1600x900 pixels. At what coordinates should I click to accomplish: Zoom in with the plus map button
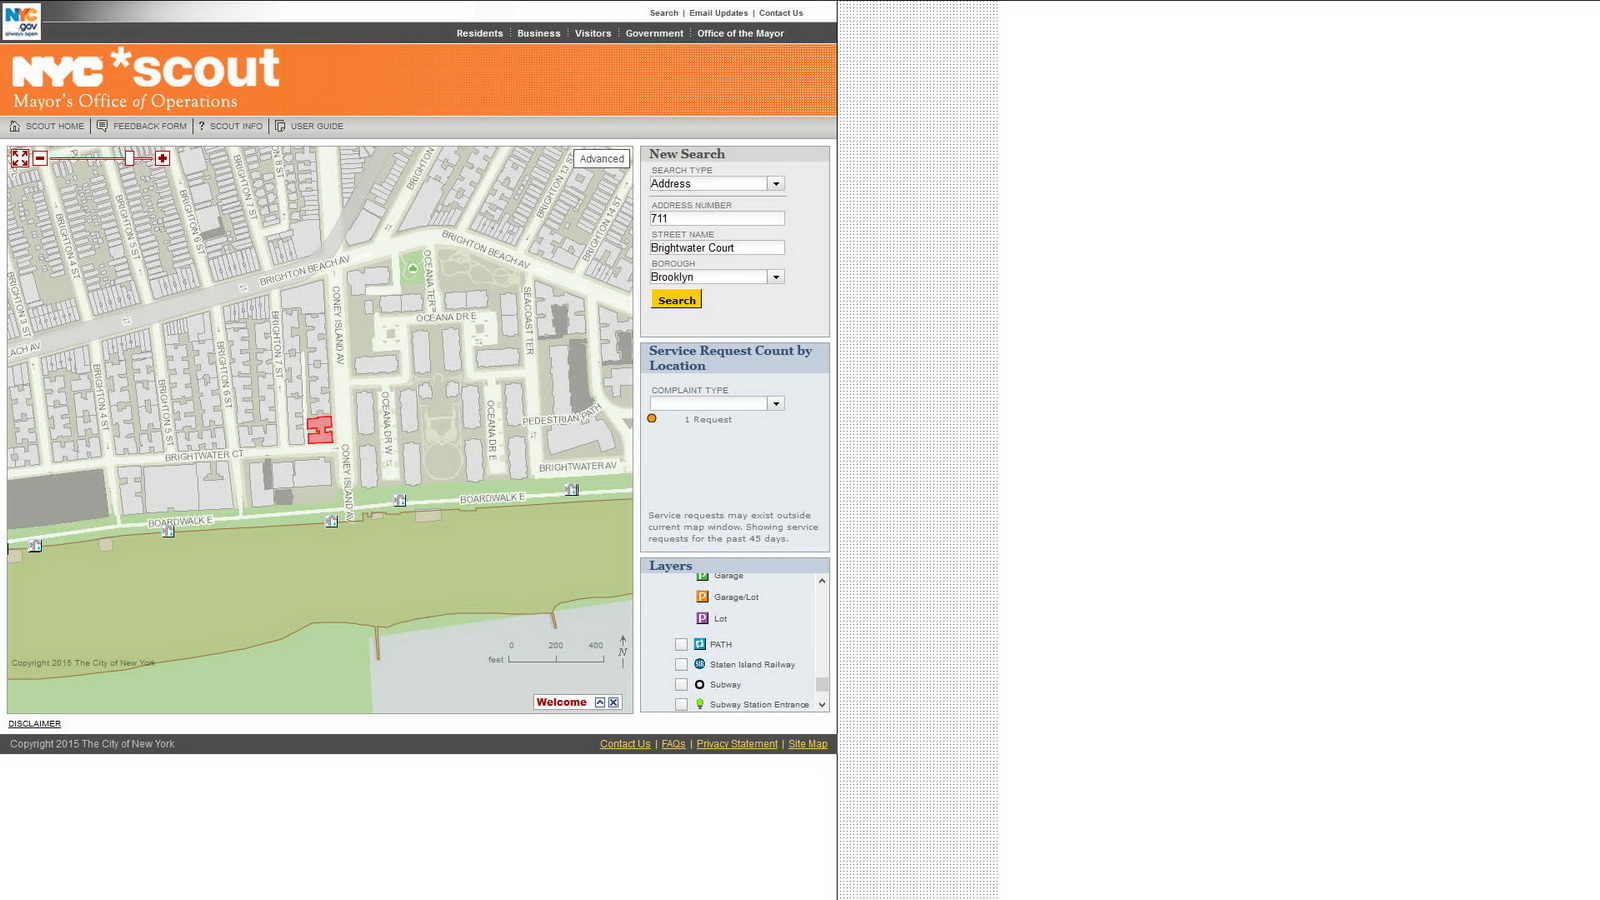tap(162, 158)
